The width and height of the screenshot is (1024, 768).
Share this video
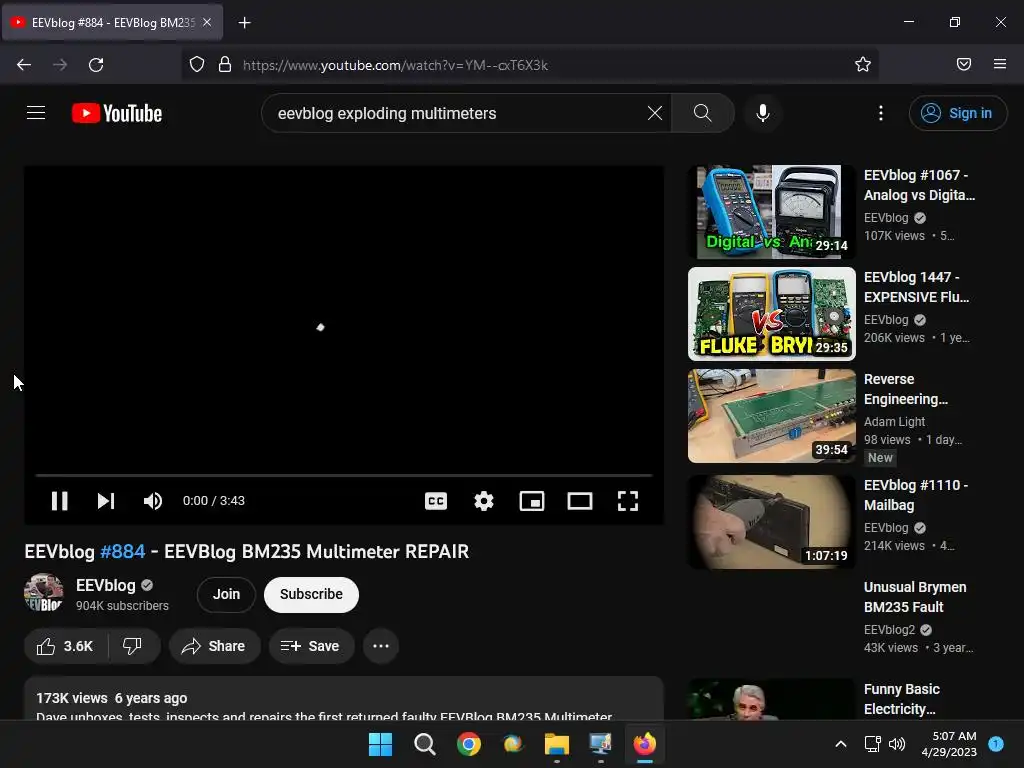[x=214, y=646]
